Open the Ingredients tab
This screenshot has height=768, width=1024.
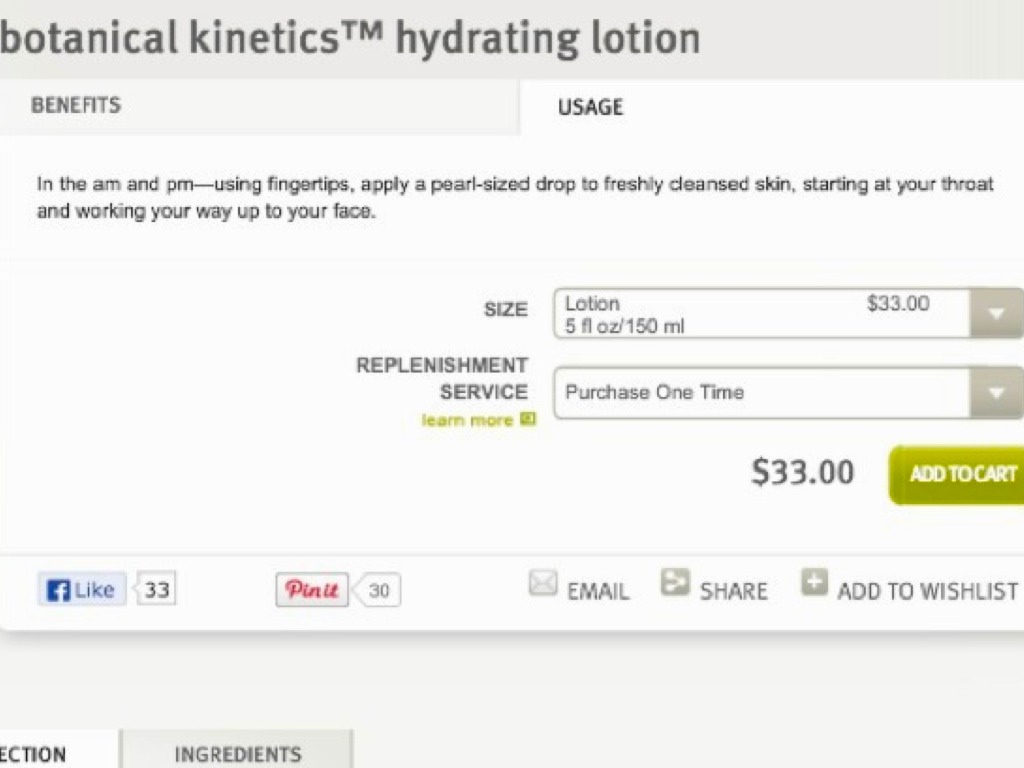click(x=238, y=753)
